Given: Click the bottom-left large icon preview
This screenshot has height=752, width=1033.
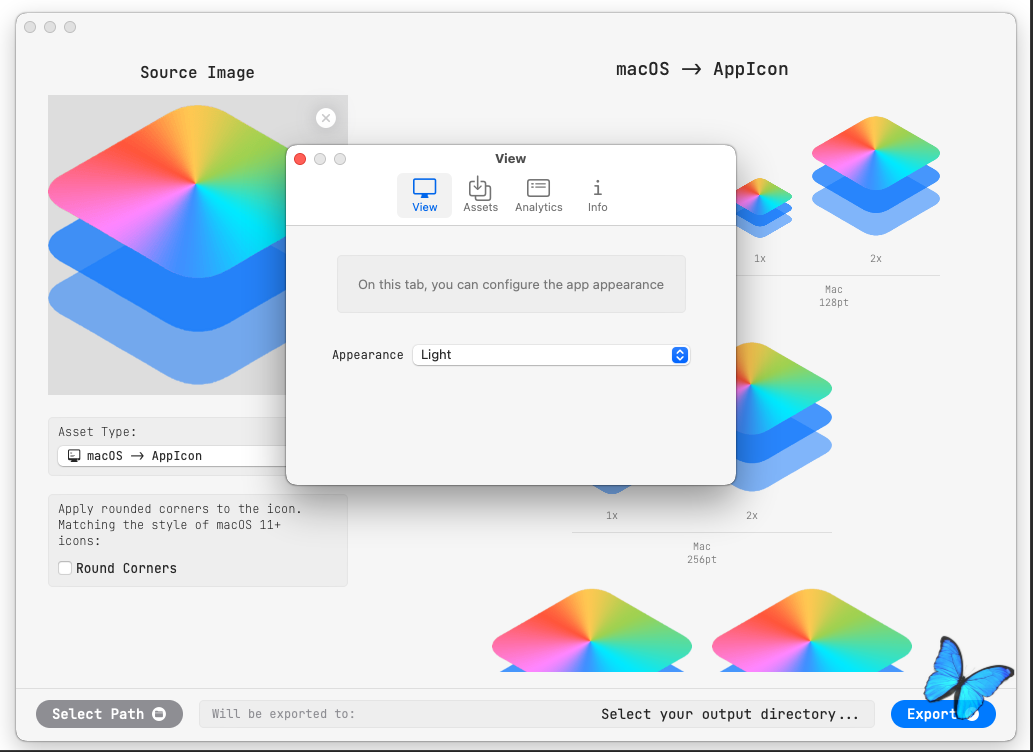Looking at the screenshot, I should click(592, 630).
